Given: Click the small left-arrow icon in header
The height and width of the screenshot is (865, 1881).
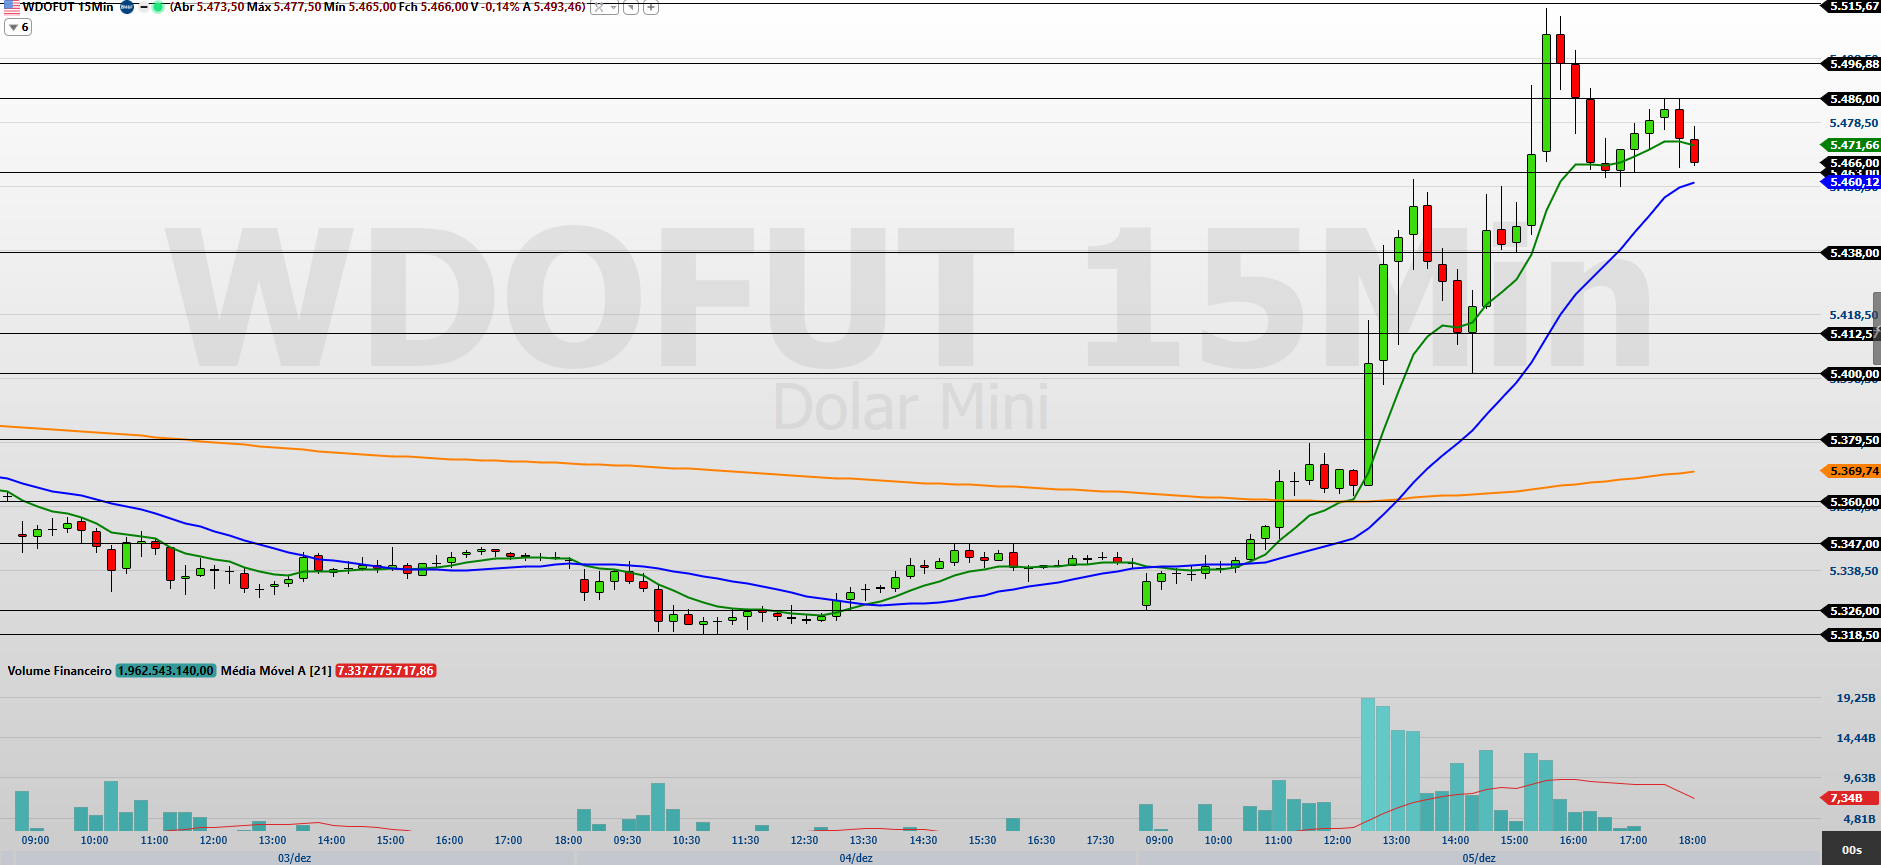Looking at the screenshot, I should [631, 7].
